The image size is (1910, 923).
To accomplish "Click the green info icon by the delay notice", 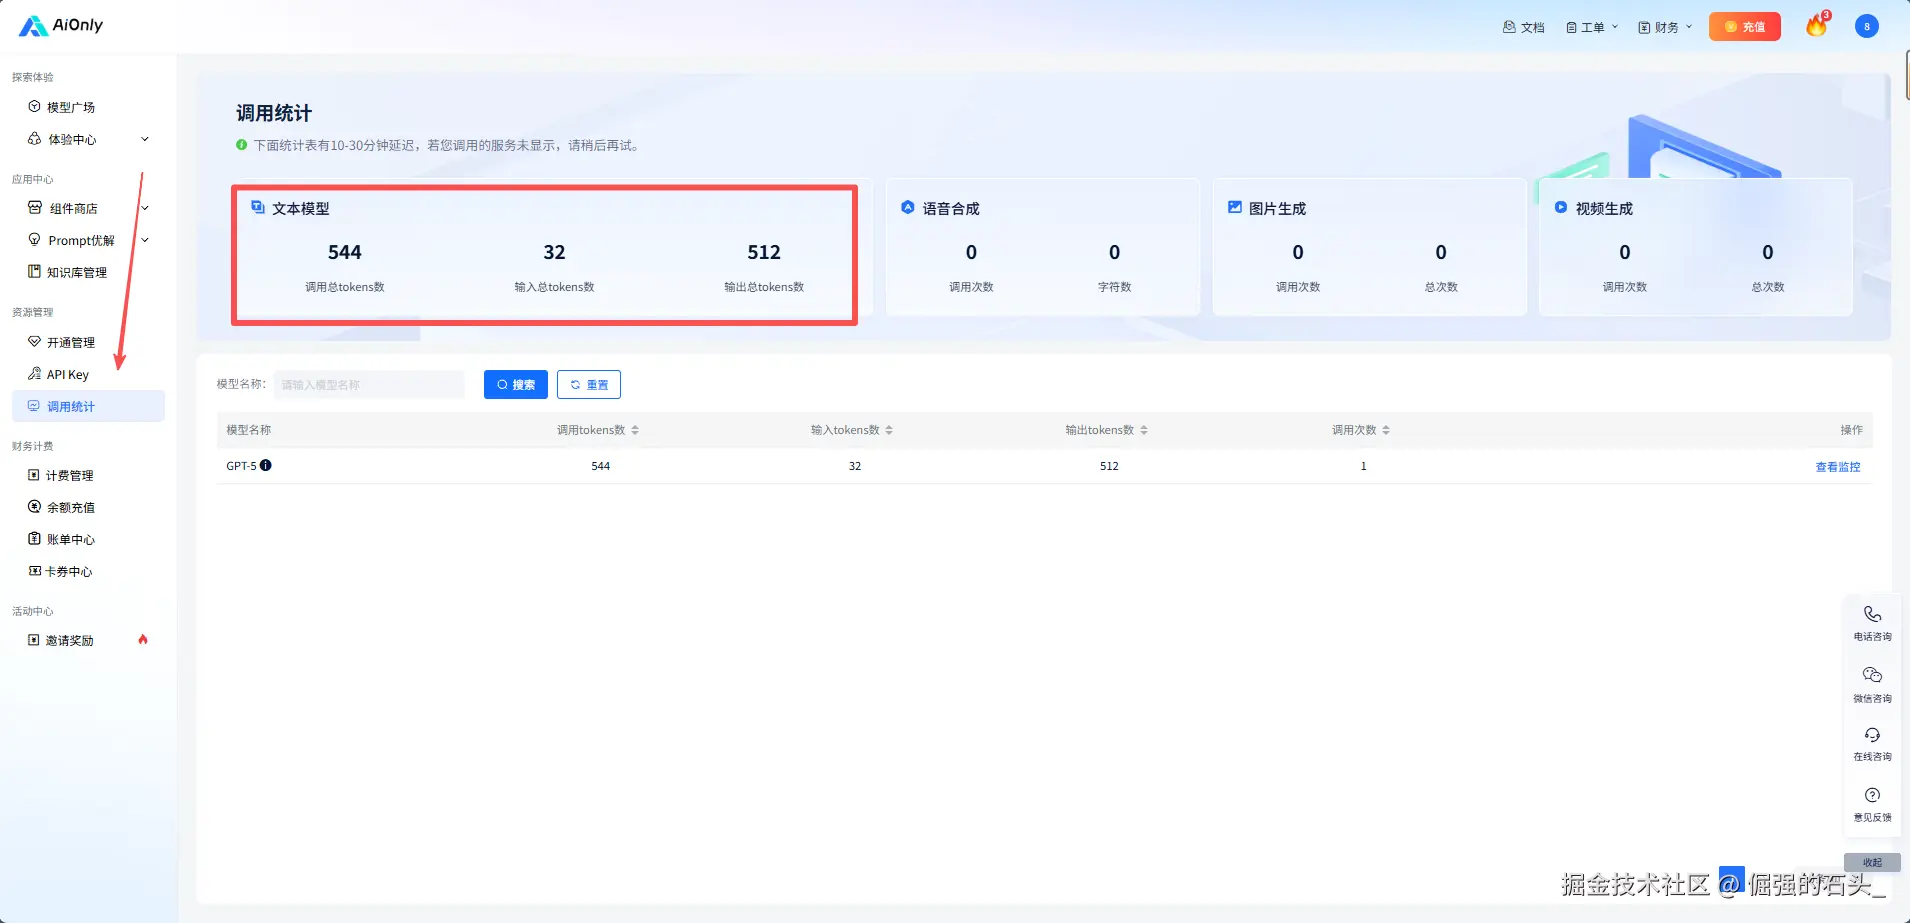I will click(241, 145).
